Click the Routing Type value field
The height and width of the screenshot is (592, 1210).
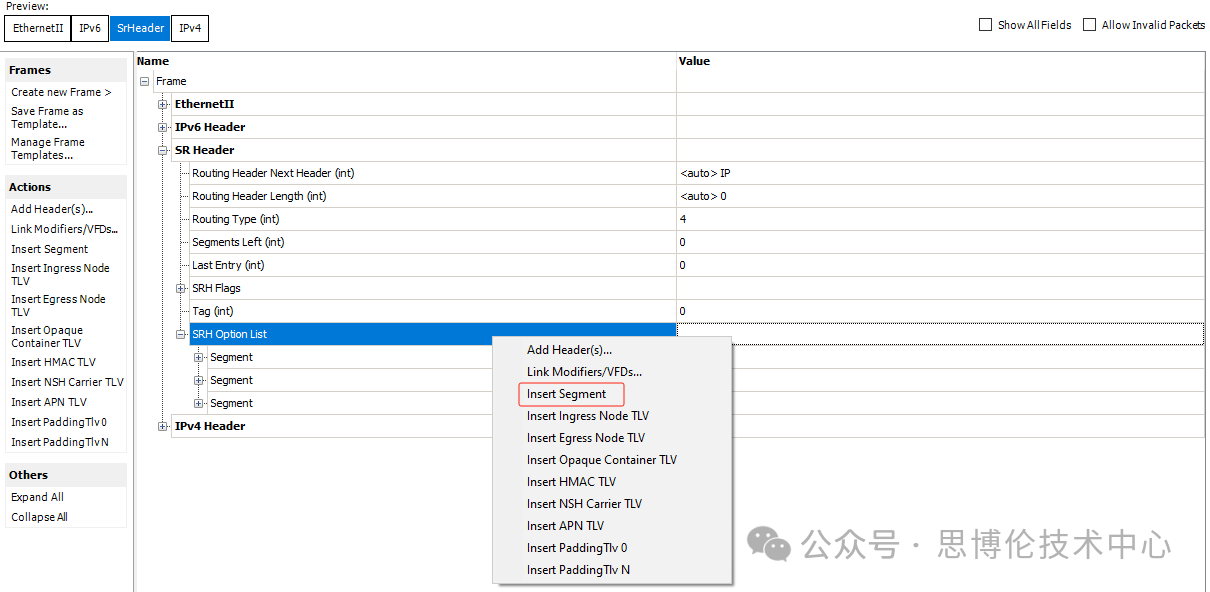pos(940,219)
